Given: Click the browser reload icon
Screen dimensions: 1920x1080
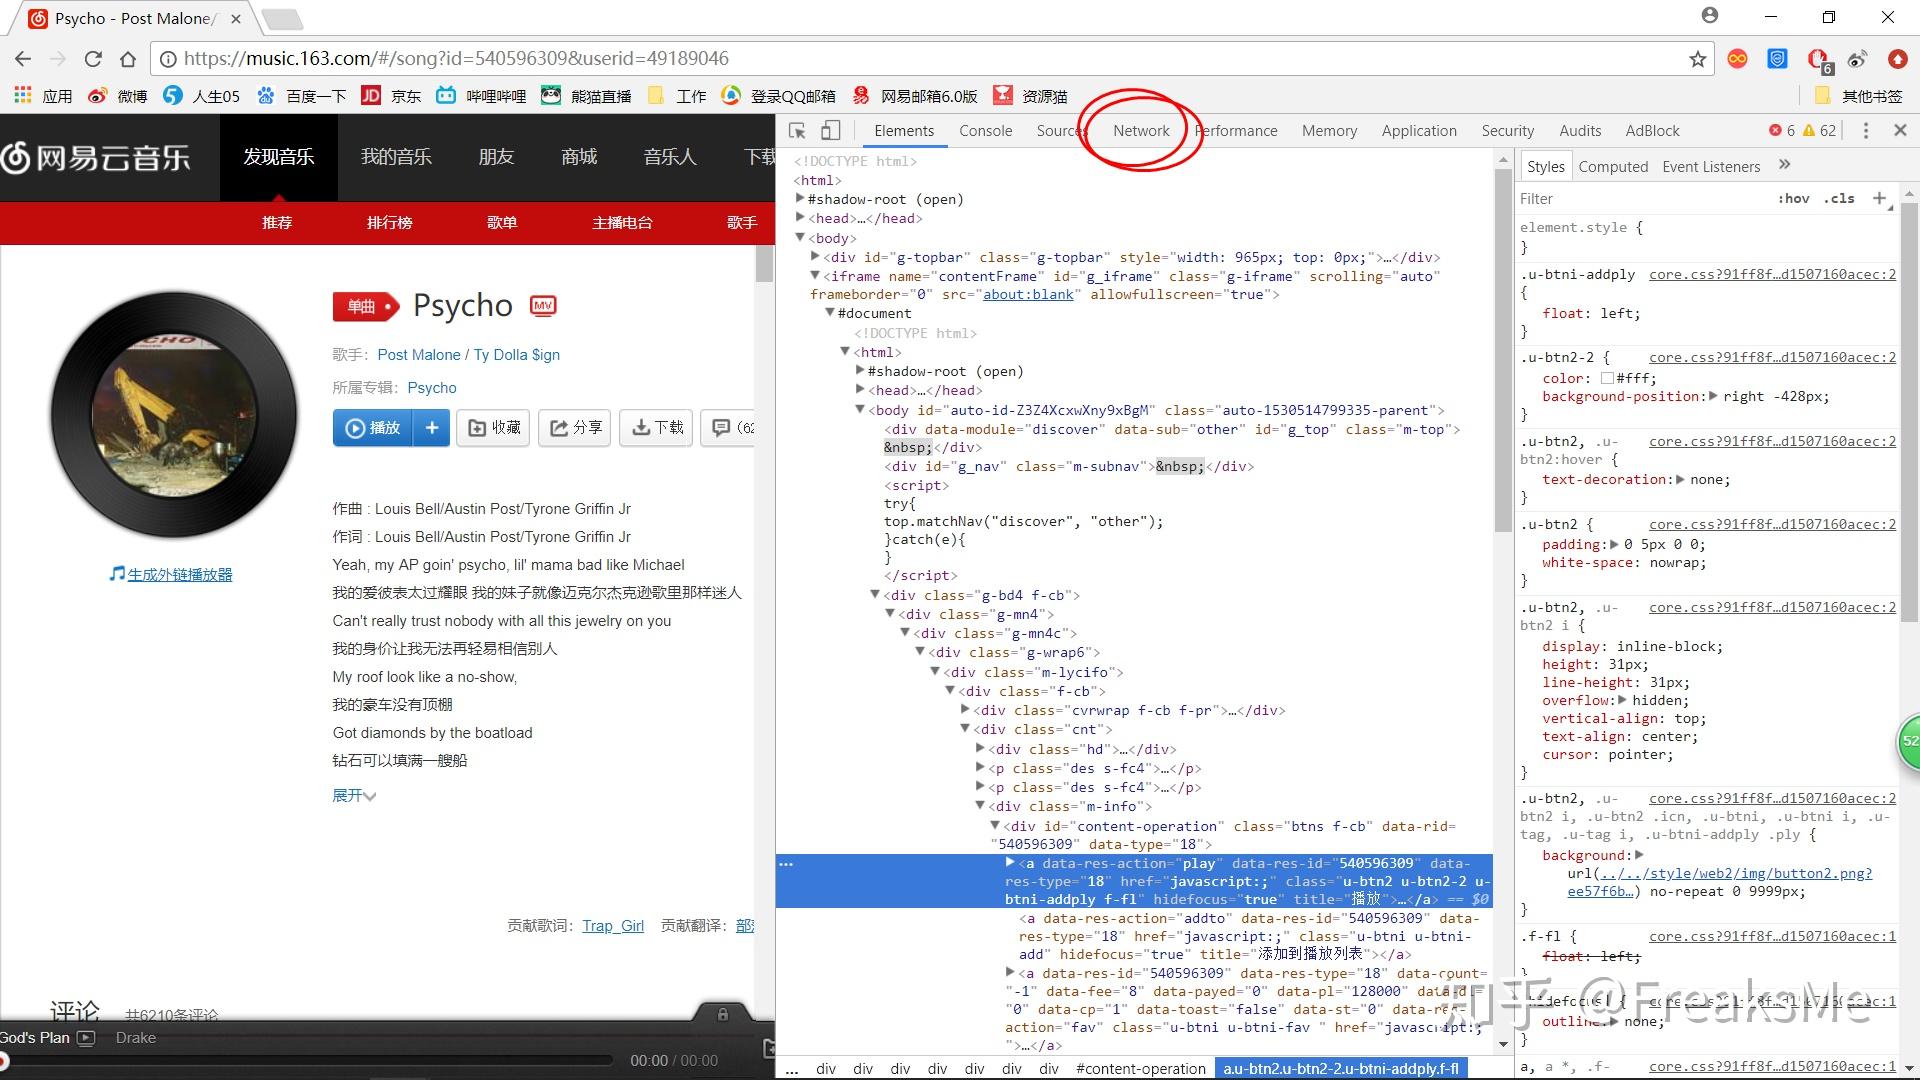Looking at the screenshot, I should coord(93,59).
